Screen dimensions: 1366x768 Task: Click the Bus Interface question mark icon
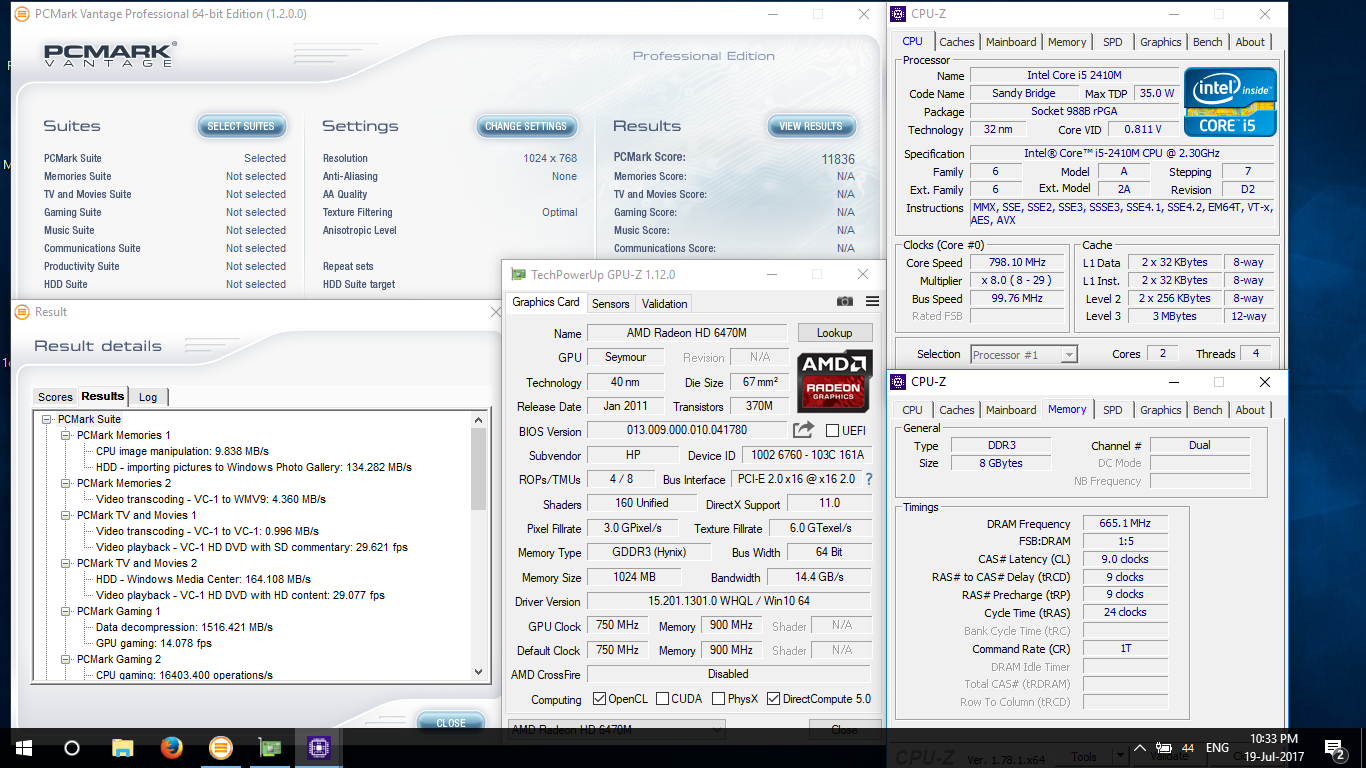point(868,479)
